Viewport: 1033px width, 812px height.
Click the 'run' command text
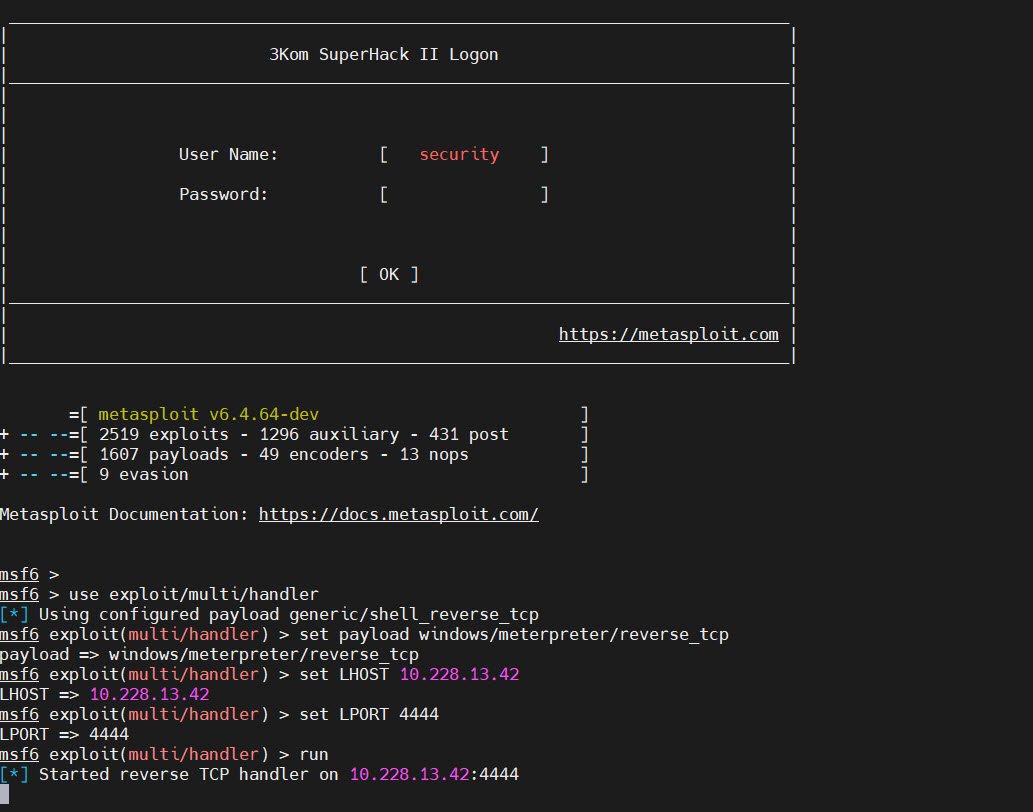coord(314,755)
